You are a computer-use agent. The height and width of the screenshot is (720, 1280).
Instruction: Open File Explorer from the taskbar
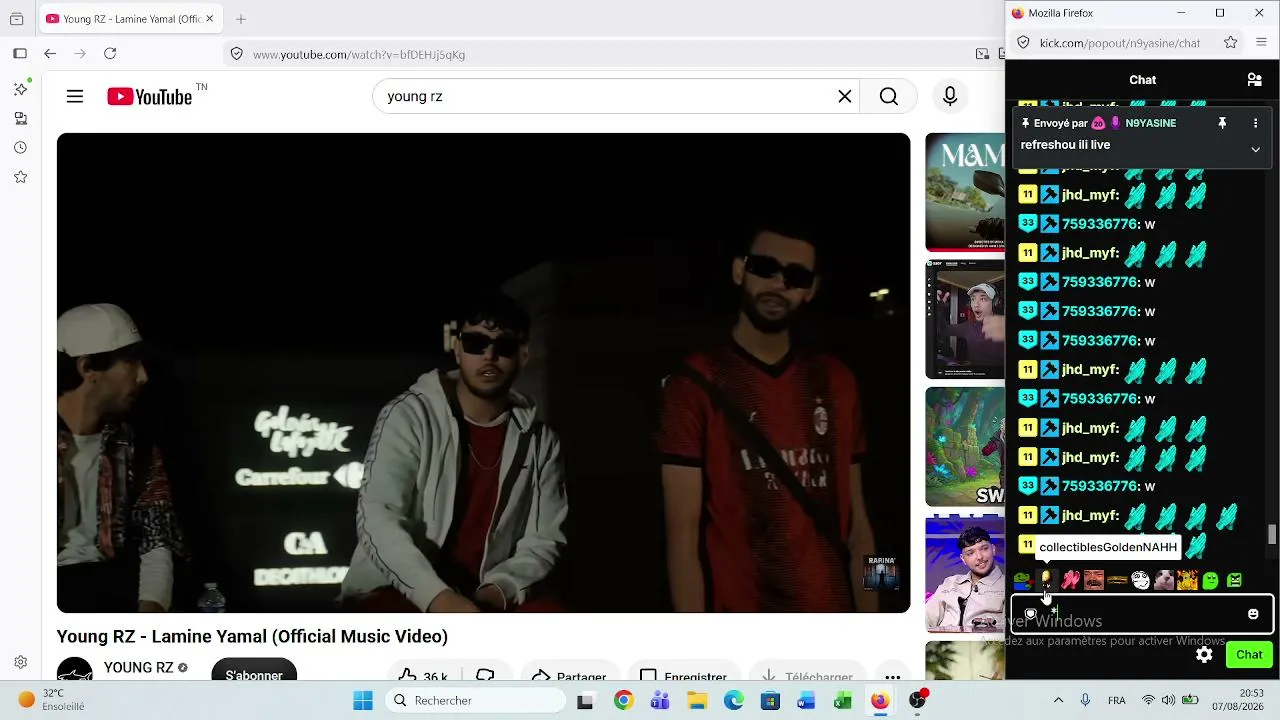click(697, 701)
